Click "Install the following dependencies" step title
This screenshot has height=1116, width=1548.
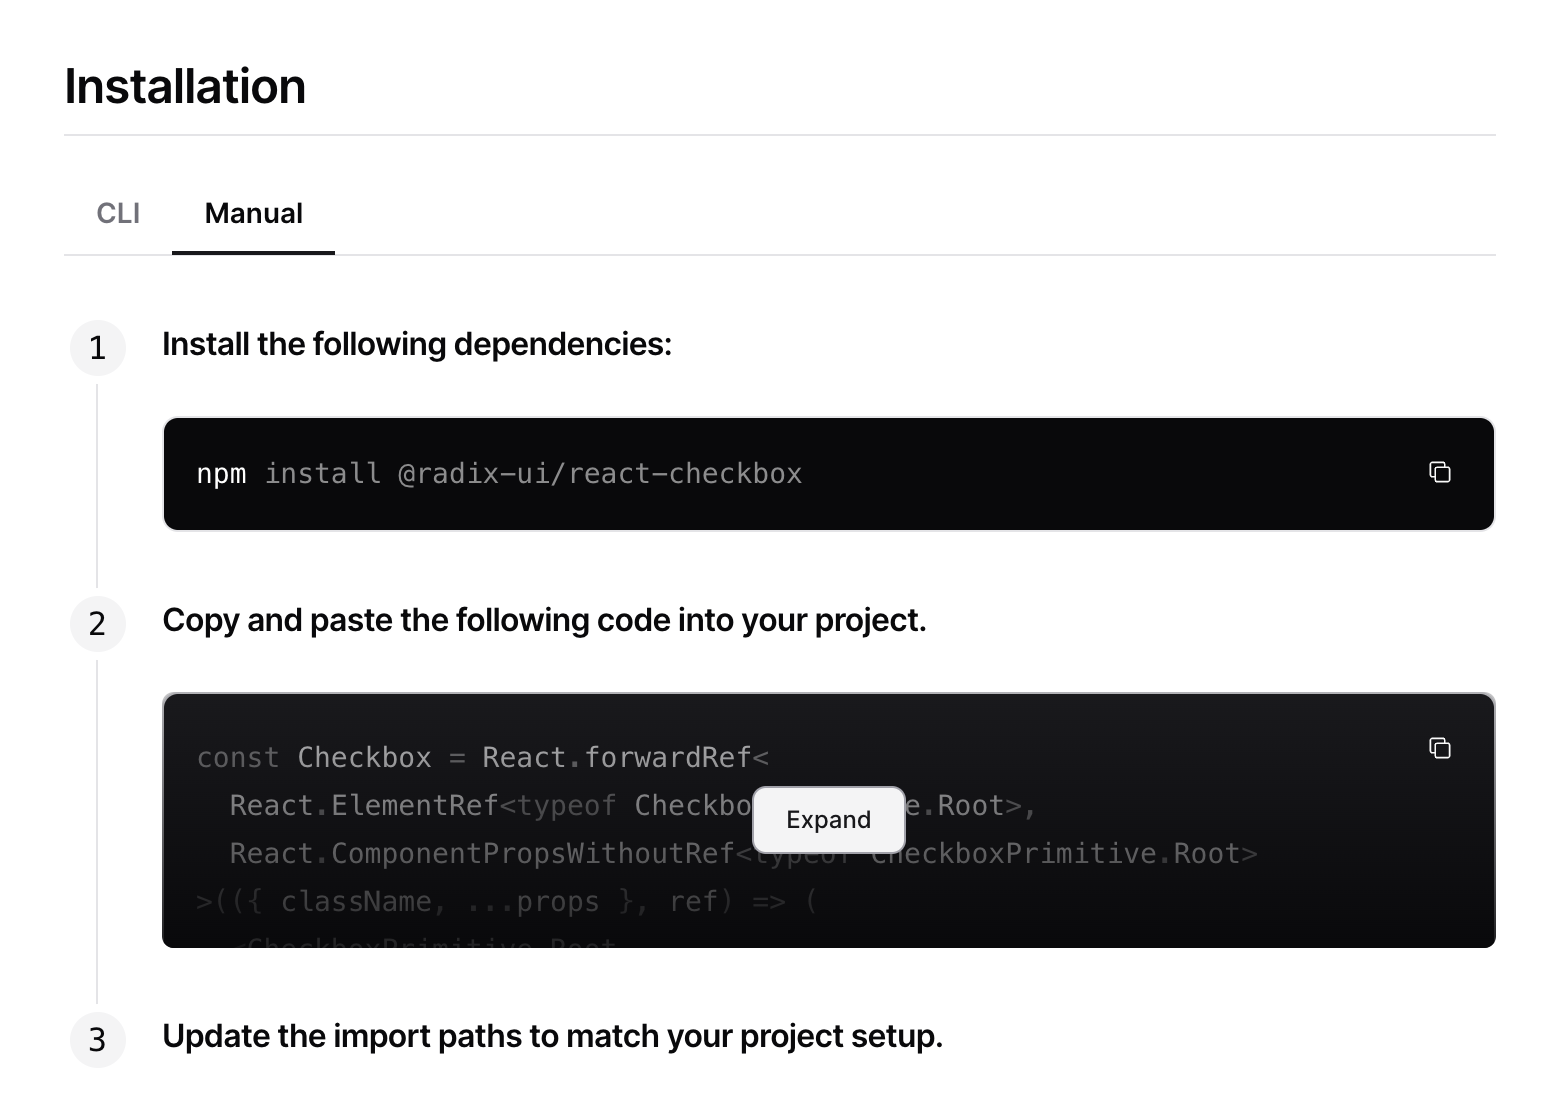pos(416,344)
